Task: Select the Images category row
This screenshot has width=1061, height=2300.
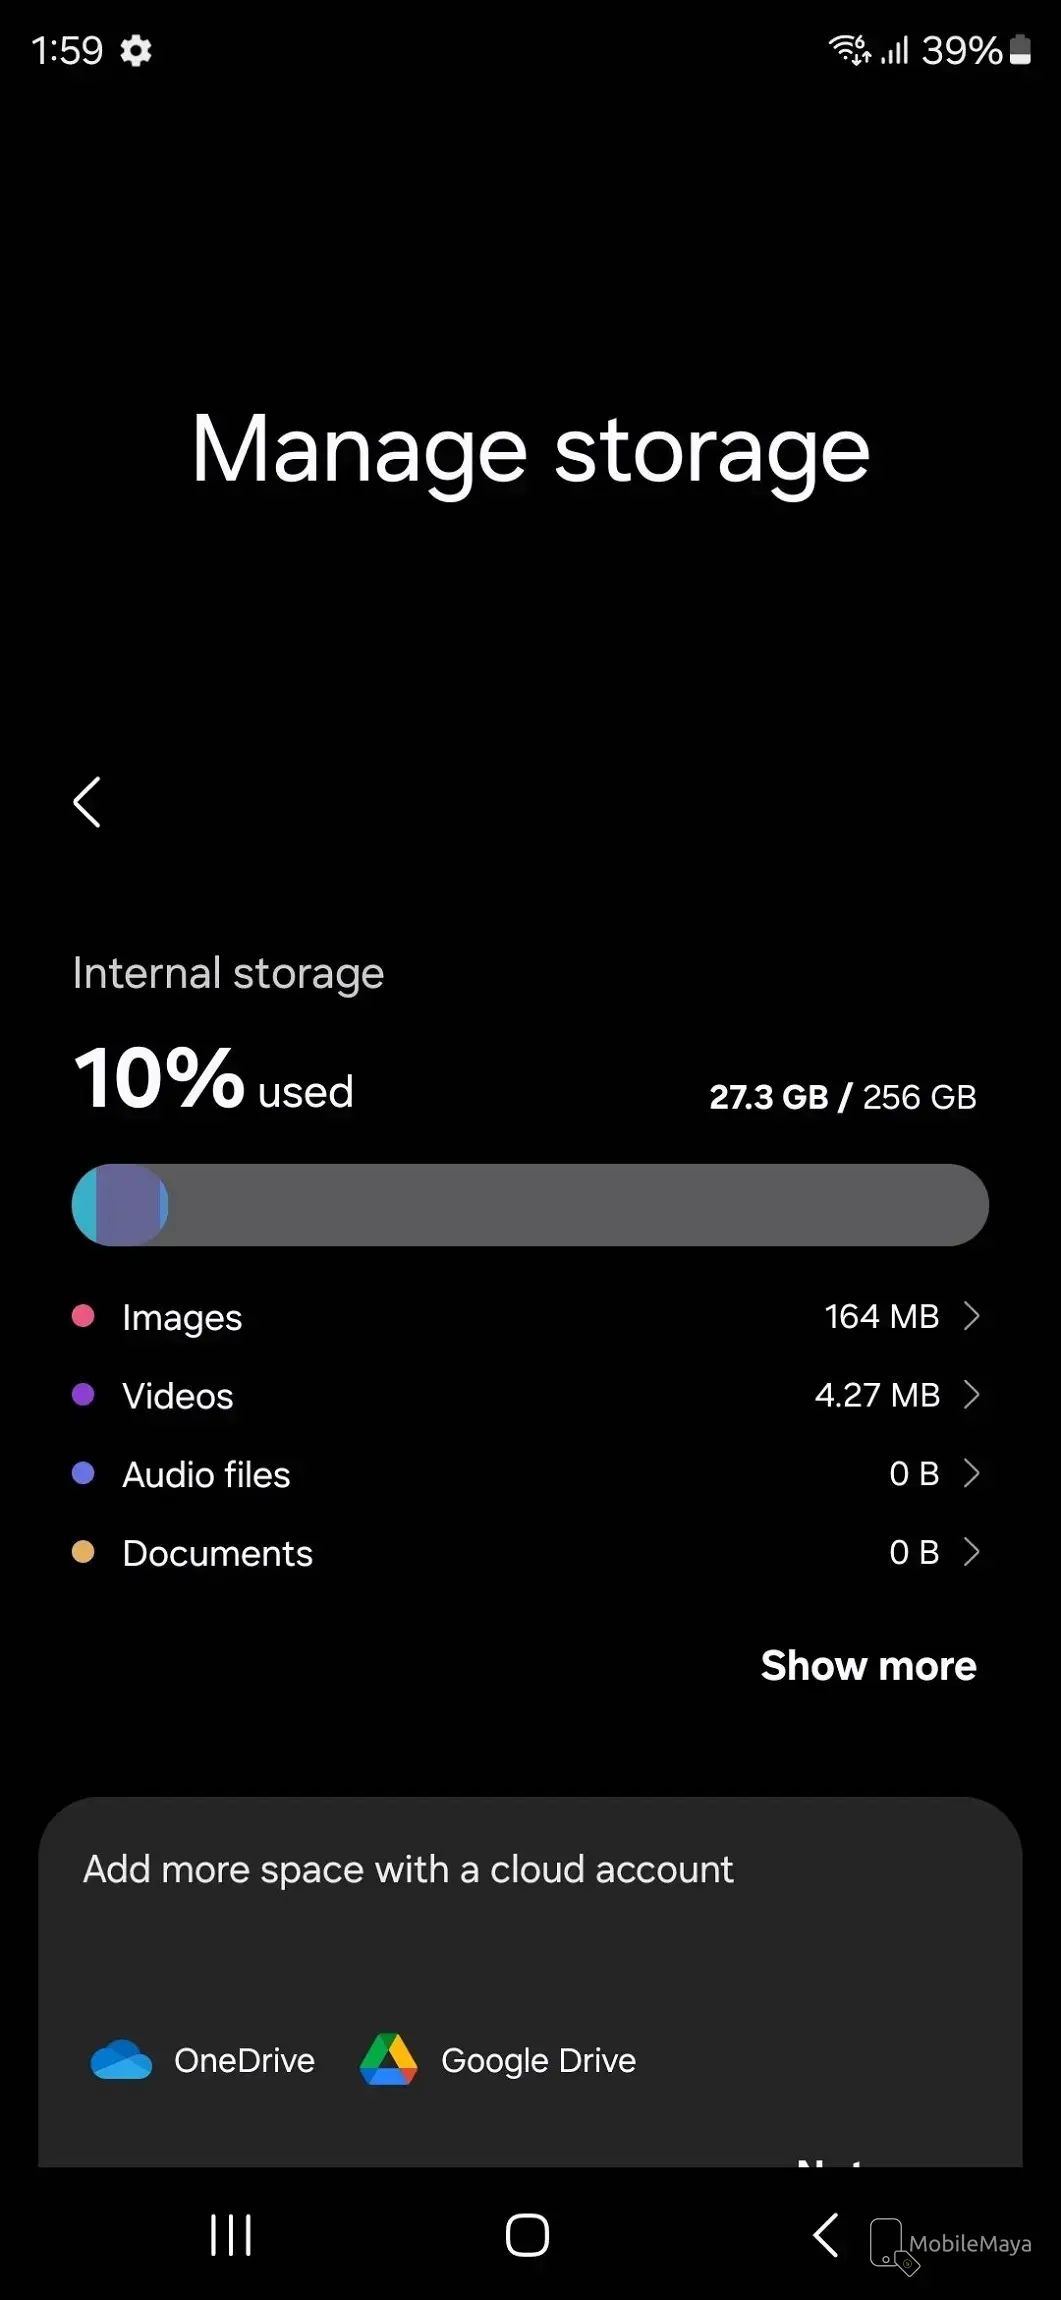Action: [182, 1317]
